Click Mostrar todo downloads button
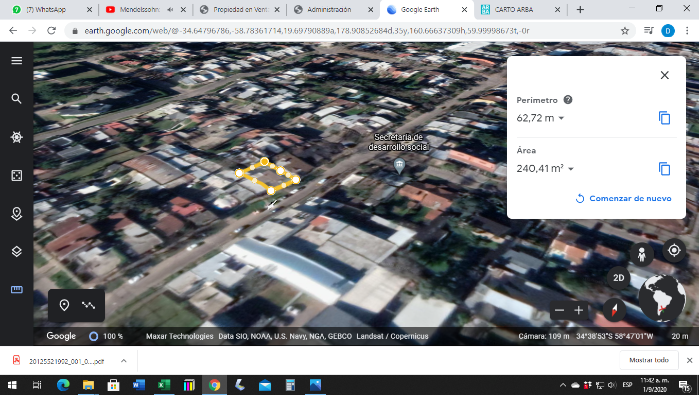Viewport: 699px width, 395px height. 649,360
